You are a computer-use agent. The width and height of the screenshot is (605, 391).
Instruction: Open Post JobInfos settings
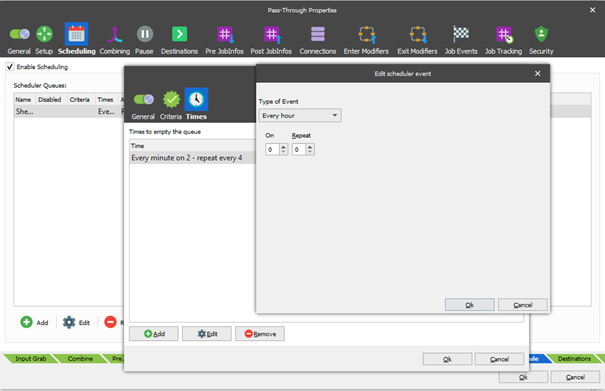pyautogui.click(x=271, y=40)
